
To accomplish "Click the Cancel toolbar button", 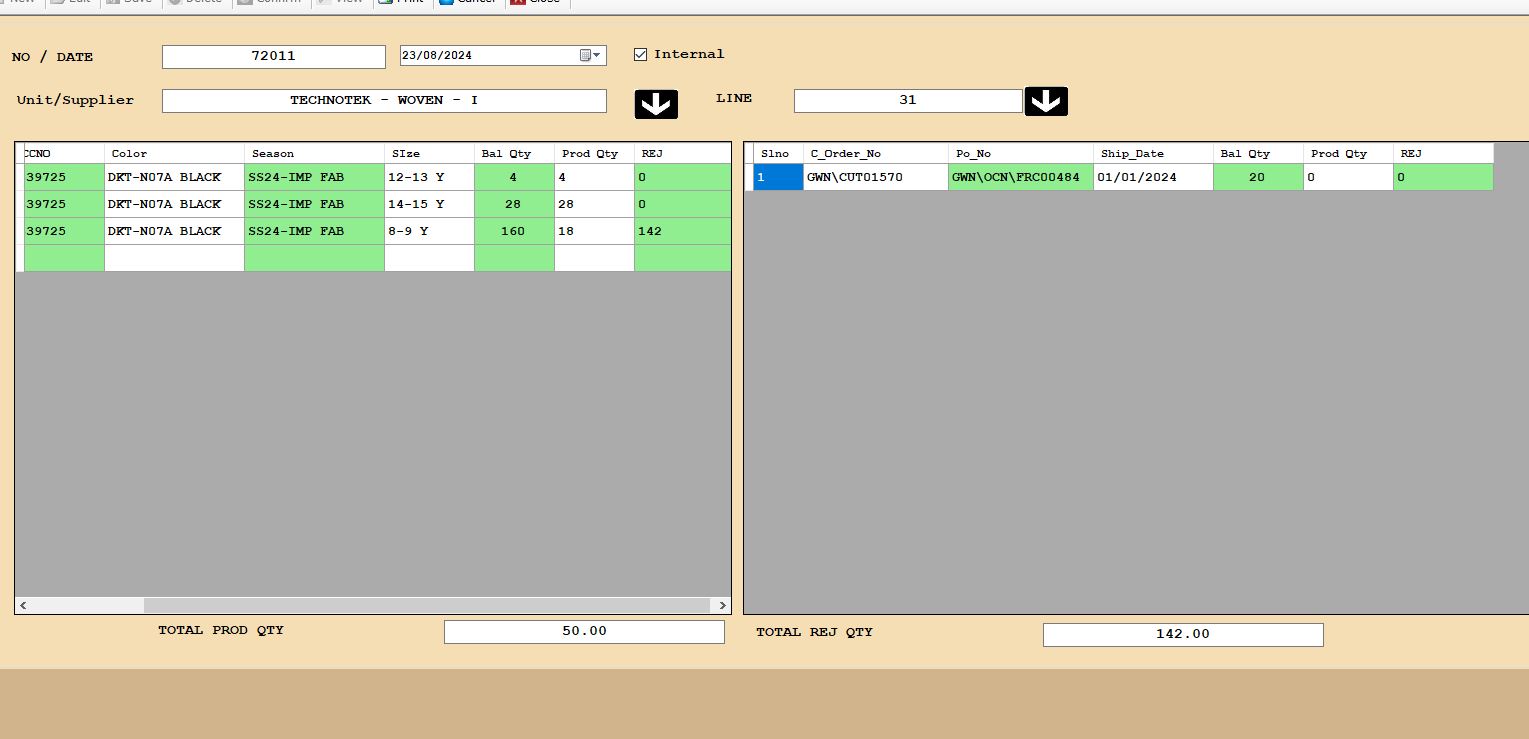I will tap(468, 3).
